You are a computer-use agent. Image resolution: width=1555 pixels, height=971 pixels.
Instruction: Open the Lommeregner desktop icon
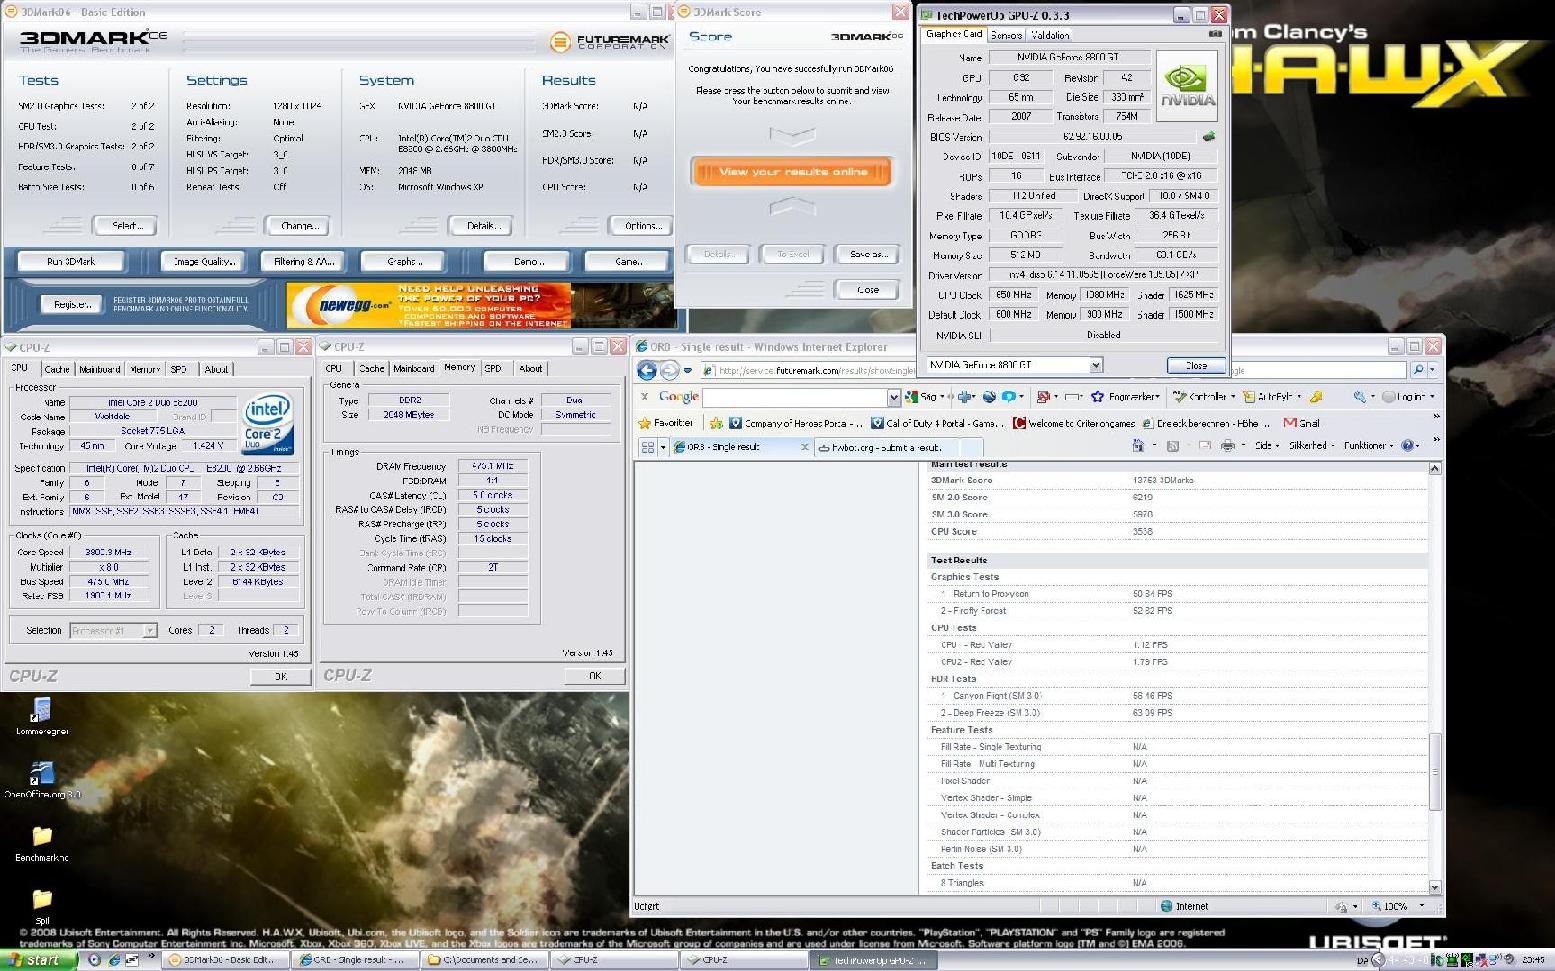(41, 716)
